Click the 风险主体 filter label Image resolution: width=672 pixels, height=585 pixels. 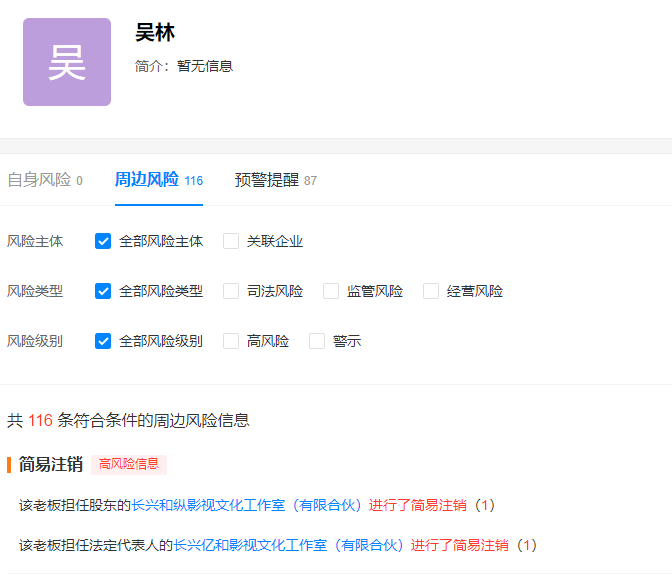click(35, 241)
